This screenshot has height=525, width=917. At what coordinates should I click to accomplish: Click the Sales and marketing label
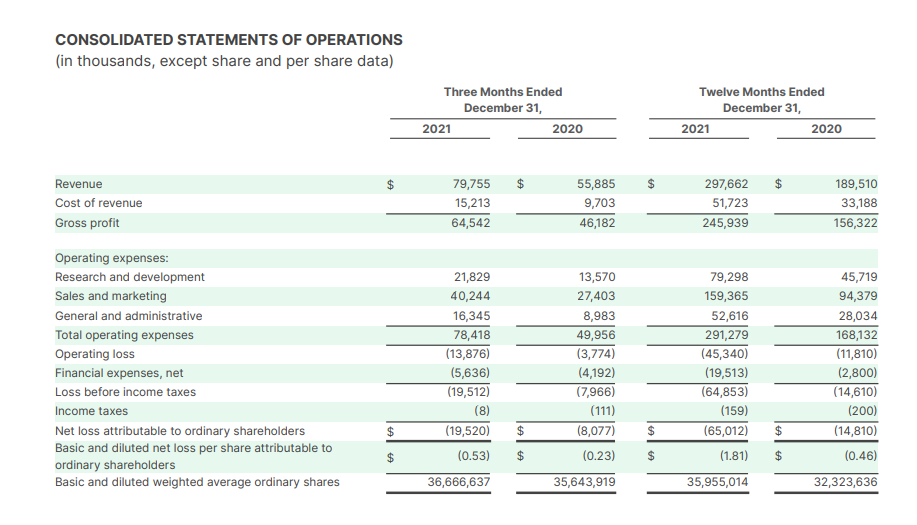pyautogui.click(x=111, y=296)
